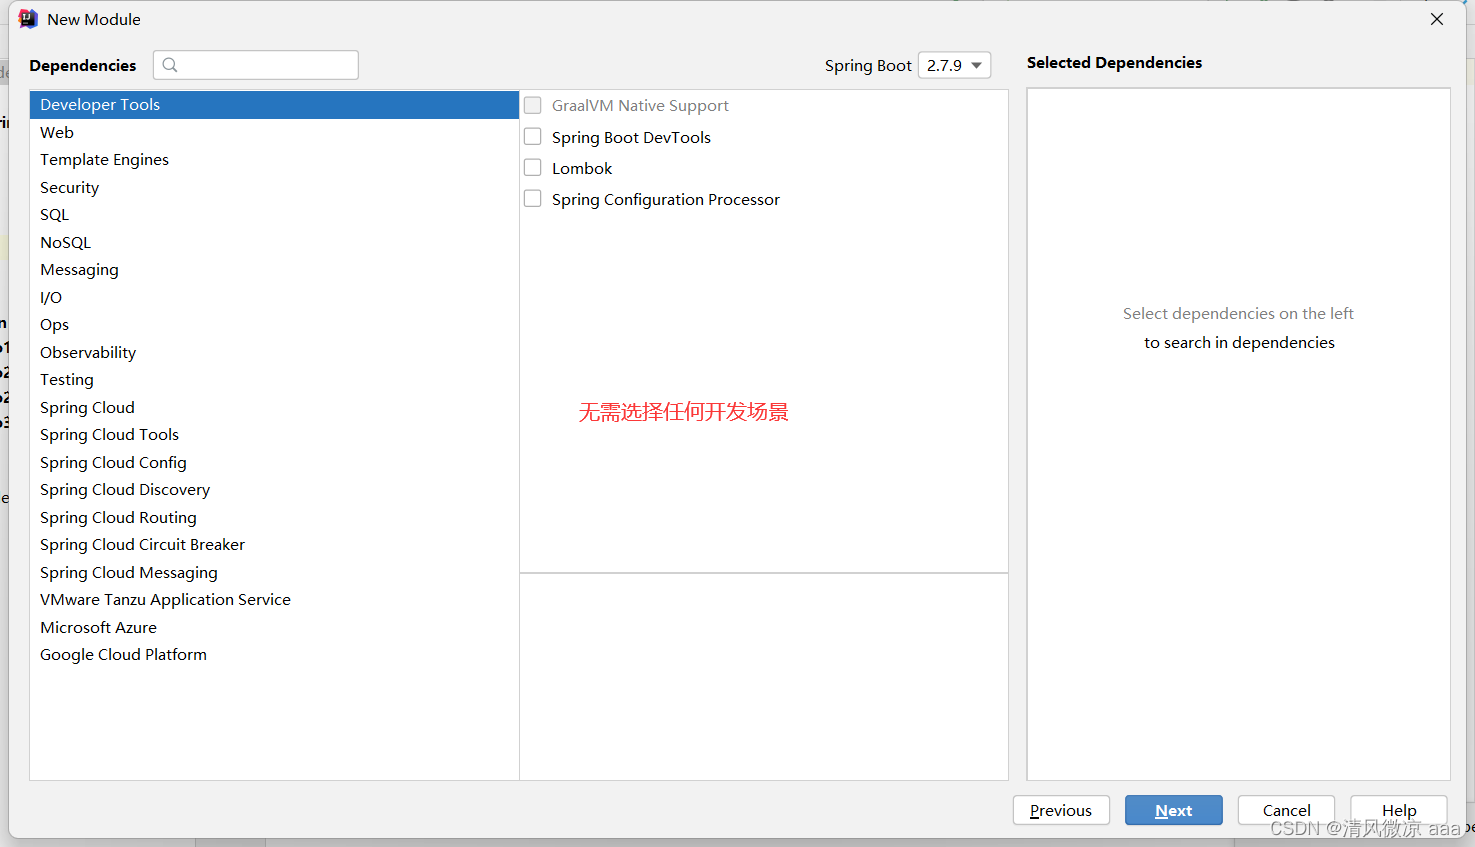Click the IntelliJ logo in the title bar
Image resolution: width=1475 pixels, height=847 pixels.
click(28, 19)
